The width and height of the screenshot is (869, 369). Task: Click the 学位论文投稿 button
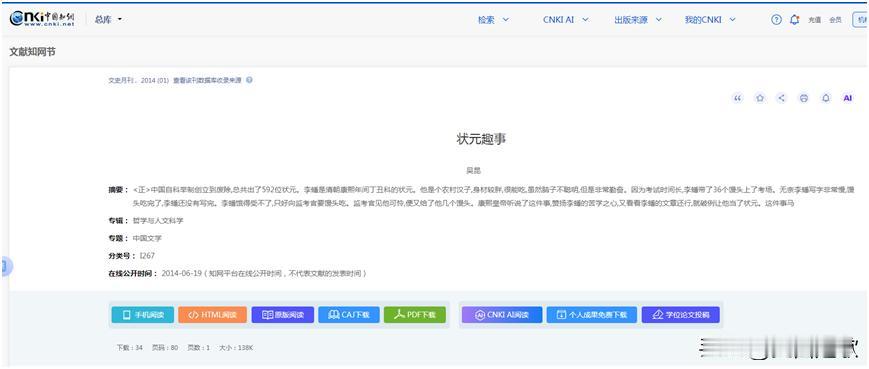click(681, 315)
